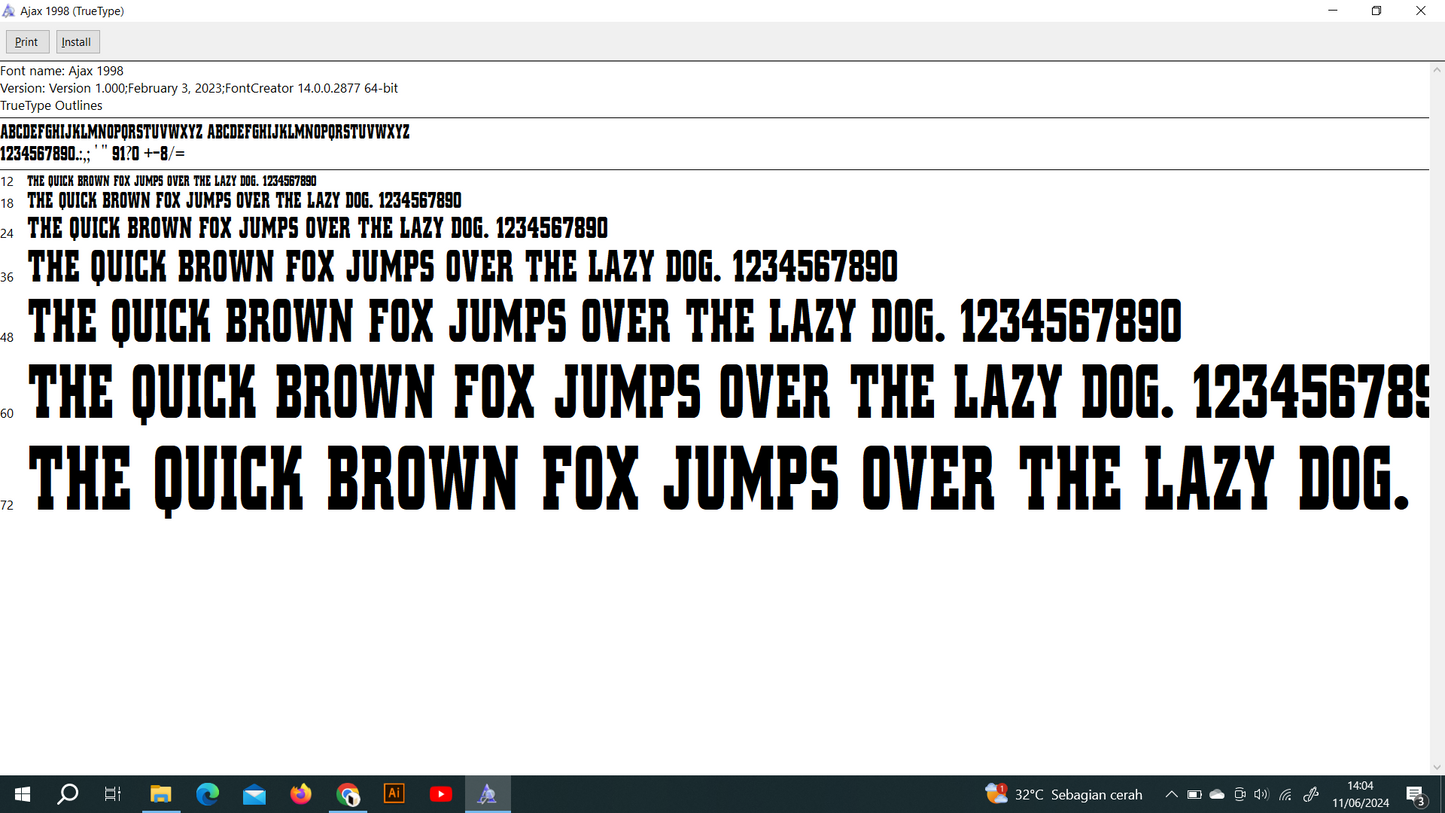Open the Wi-Fi network tray icon
The width and height of the screenshot is (1445, 813).
pos(1285,794)
